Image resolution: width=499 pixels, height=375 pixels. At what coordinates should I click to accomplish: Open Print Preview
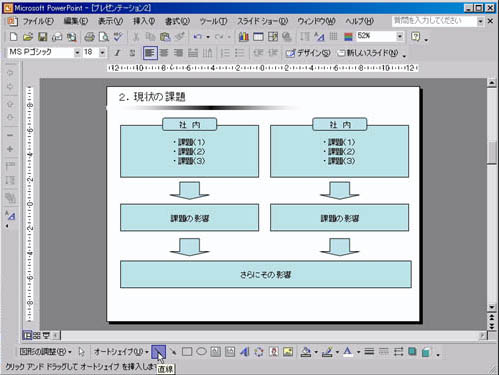[x=104, y=37]
